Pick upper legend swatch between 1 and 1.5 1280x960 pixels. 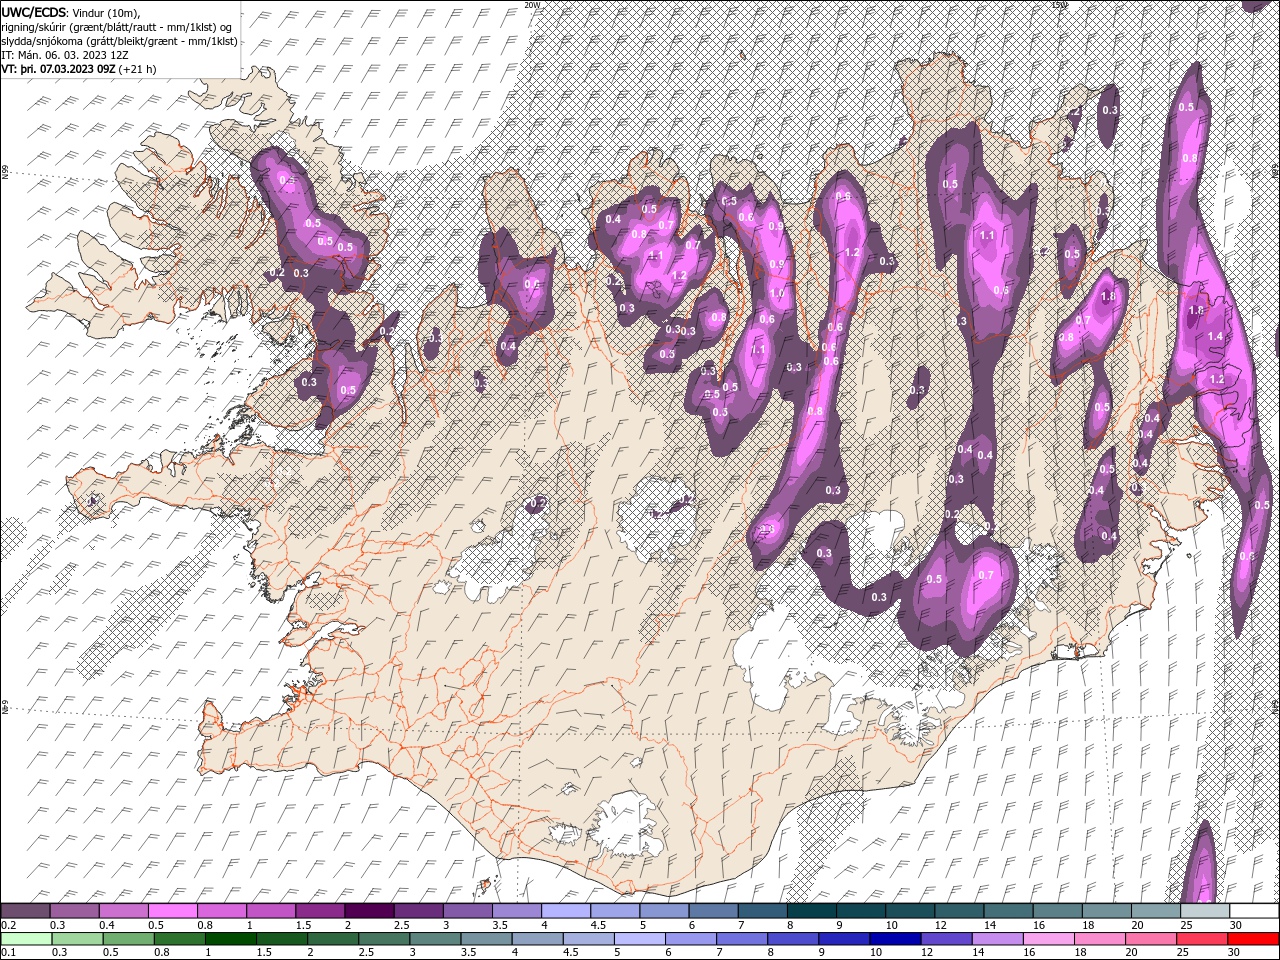[271, 911]
